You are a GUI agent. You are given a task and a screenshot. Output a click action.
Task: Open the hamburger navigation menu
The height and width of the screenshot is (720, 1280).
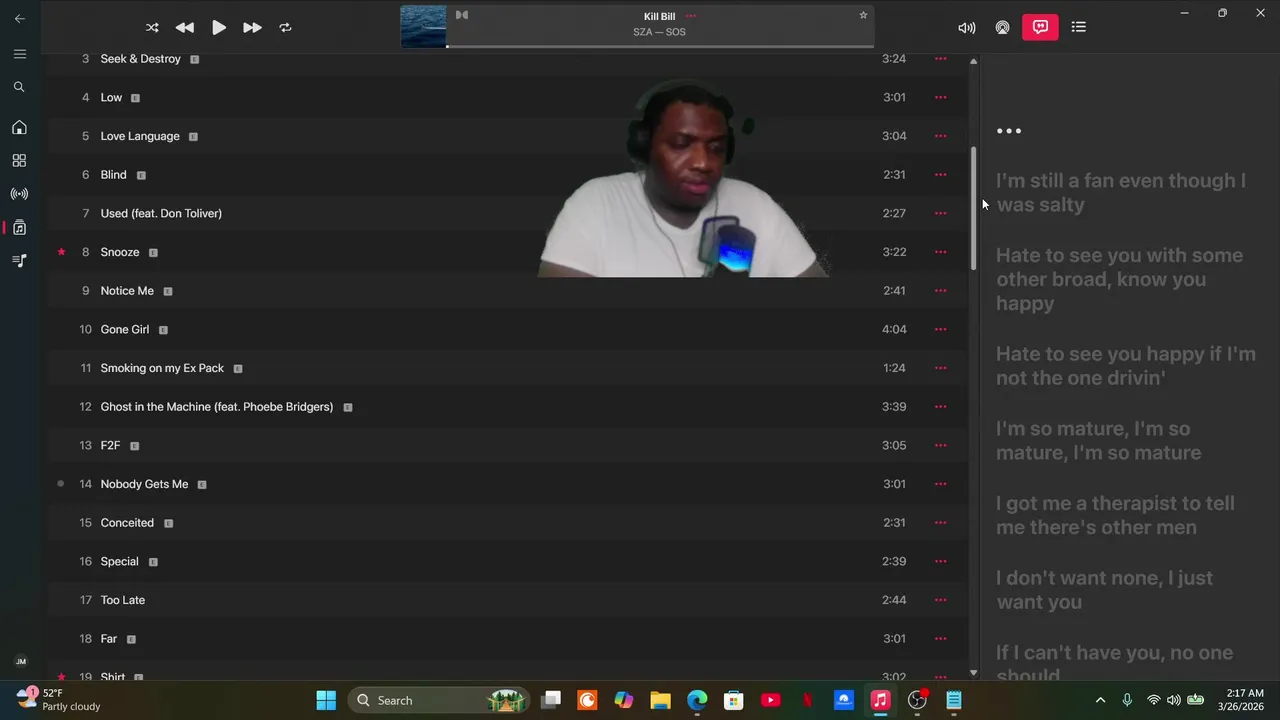[19, 54]
